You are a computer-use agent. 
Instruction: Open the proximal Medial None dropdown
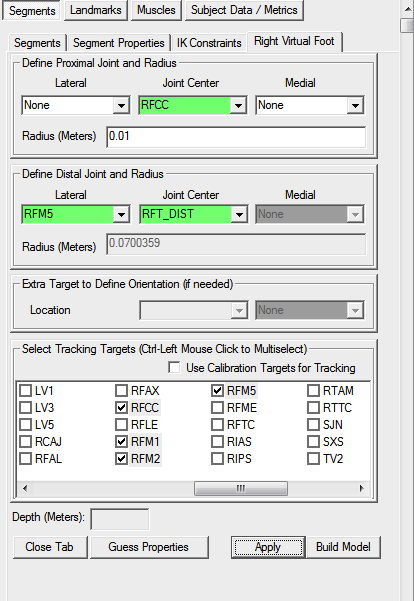pyautogui.click(x=310, y=105)
